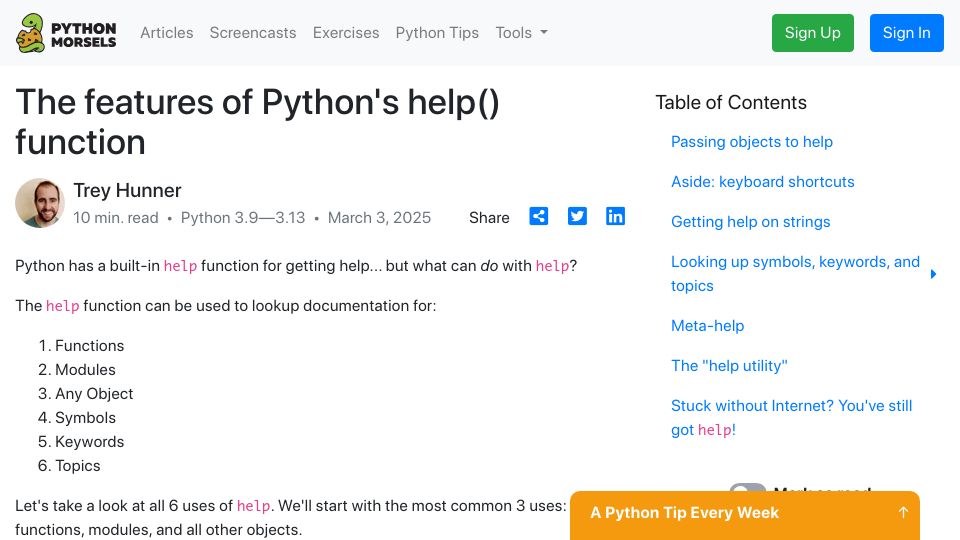Click list item 1. Functions
This screenshot has width=960, height=540.
point(81,345)
